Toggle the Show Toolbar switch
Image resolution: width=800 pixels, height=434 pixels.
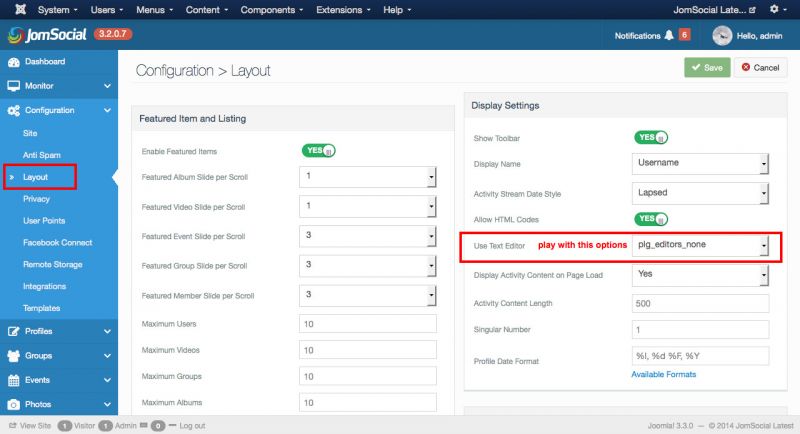(x=651, y=137)
